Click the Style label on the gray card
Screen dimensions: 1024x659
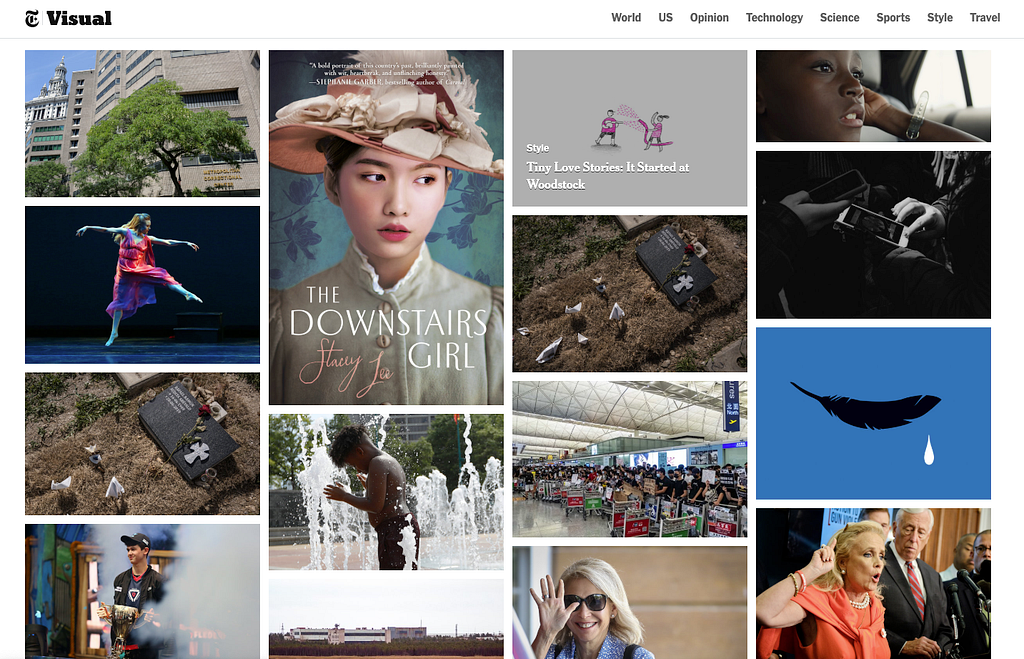(537, 148)
